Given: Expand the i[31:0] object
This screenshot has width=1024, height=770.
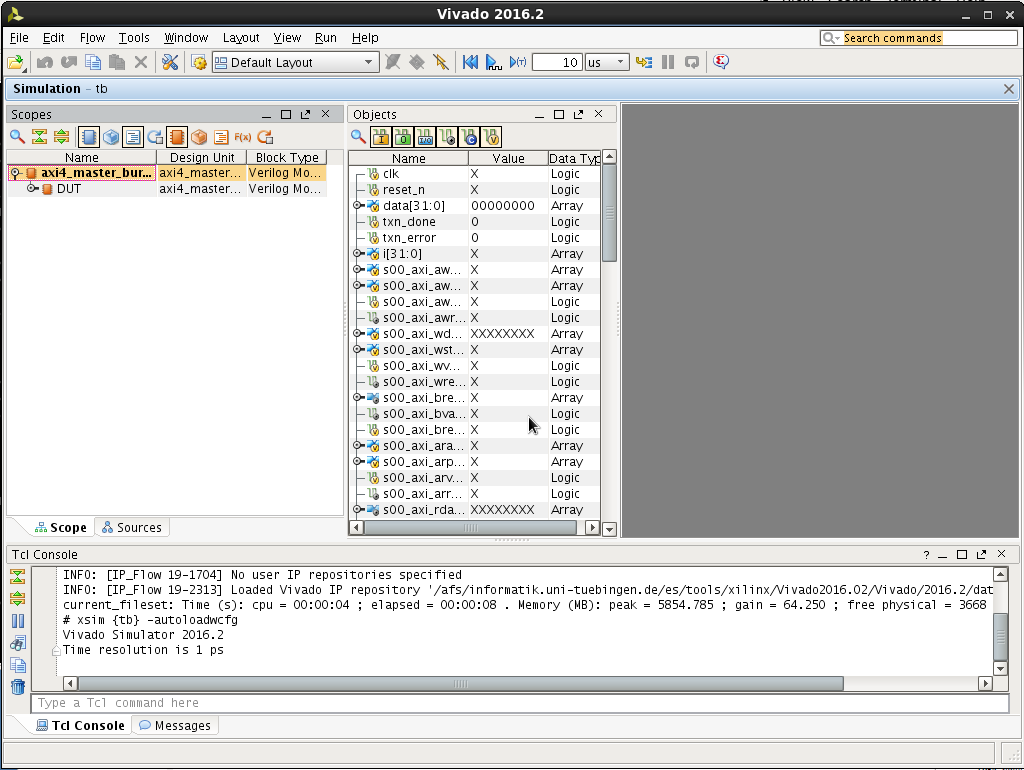Looking at the screenshot, I should [357, 253].
